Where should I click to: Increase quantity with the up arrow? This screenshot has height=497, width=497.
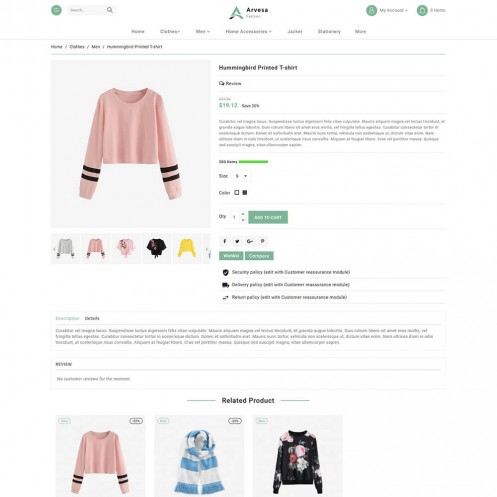(243, 214)
